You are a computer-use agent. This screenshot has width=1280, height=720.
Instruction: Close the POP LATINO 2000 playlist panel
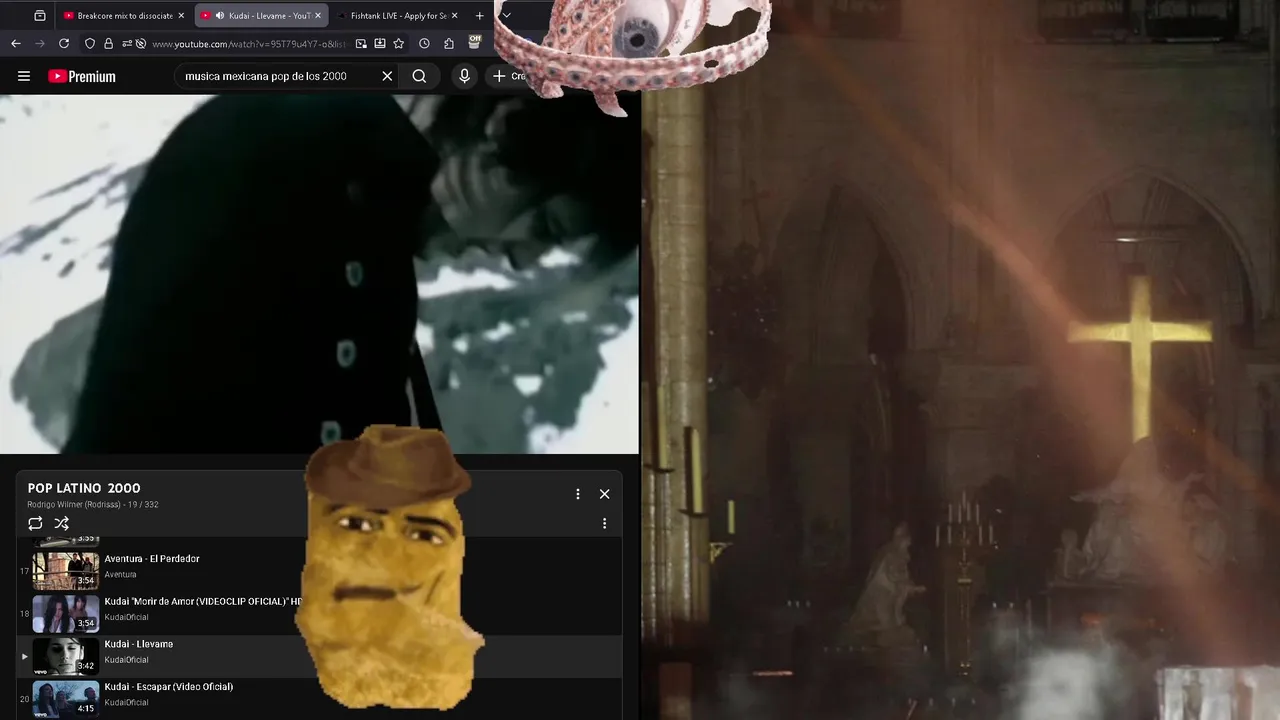click(604, 494)
